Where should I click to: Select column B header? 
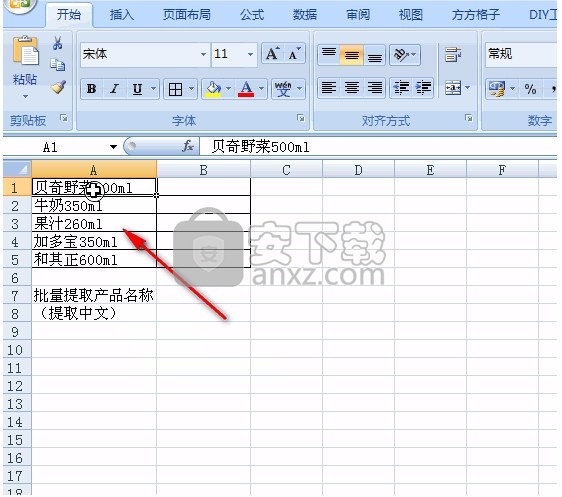203,169
